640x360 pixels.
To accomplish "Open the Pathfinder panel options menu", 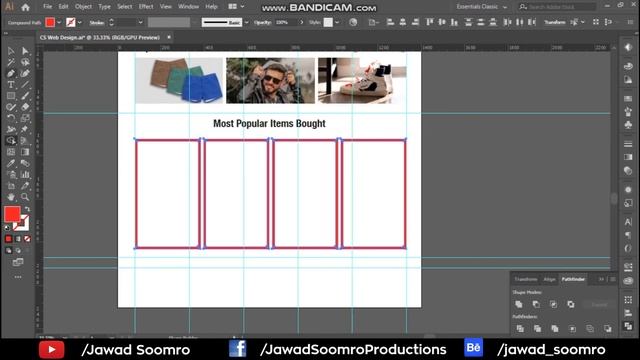I will pyautogui.click(x=613, y=279).
